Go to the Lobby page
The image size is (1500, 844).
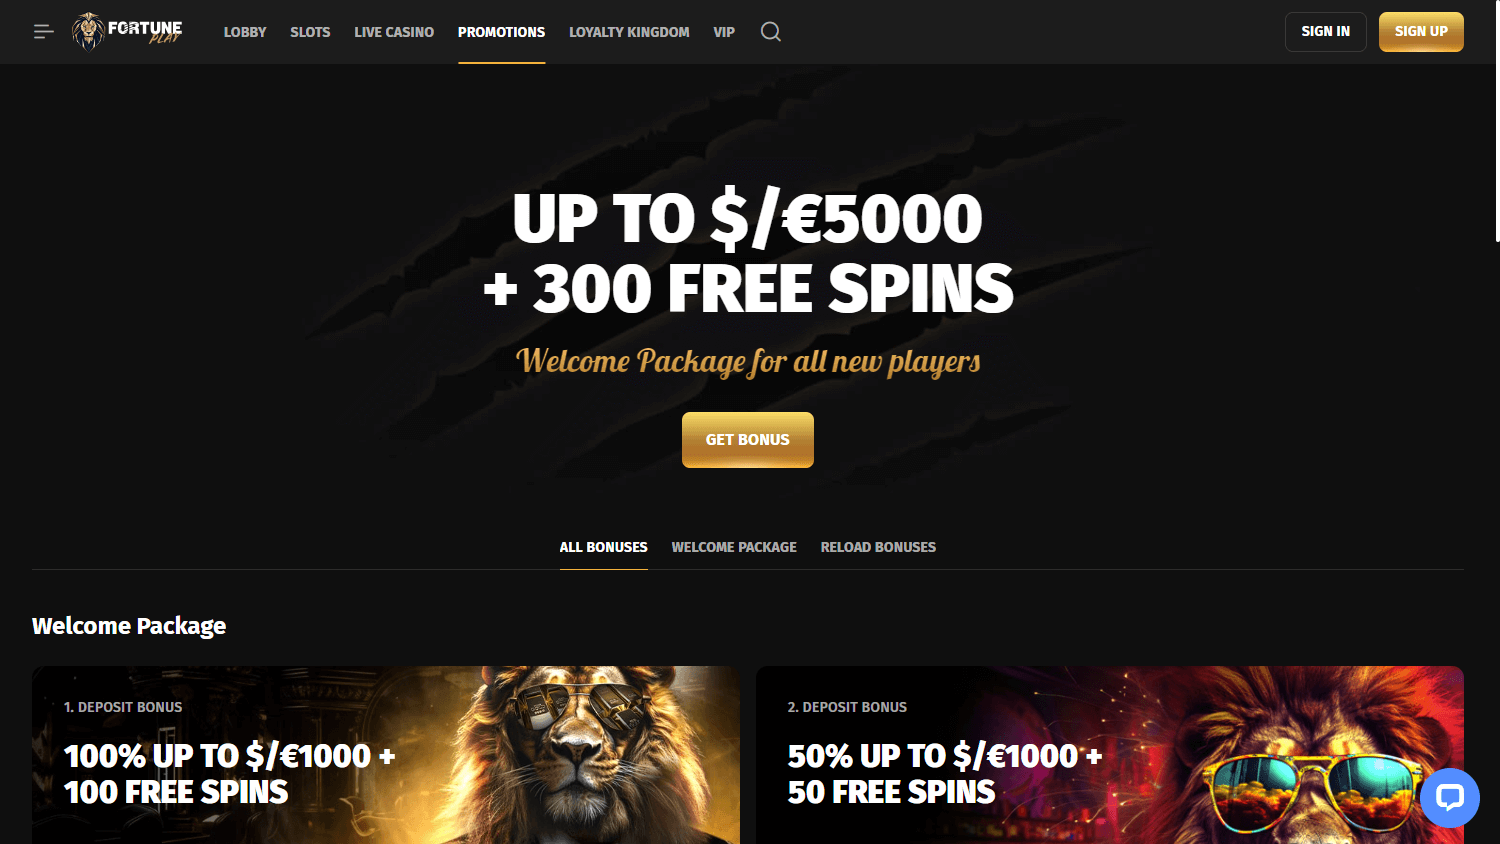pyautogui.click(x=245, y=32)
